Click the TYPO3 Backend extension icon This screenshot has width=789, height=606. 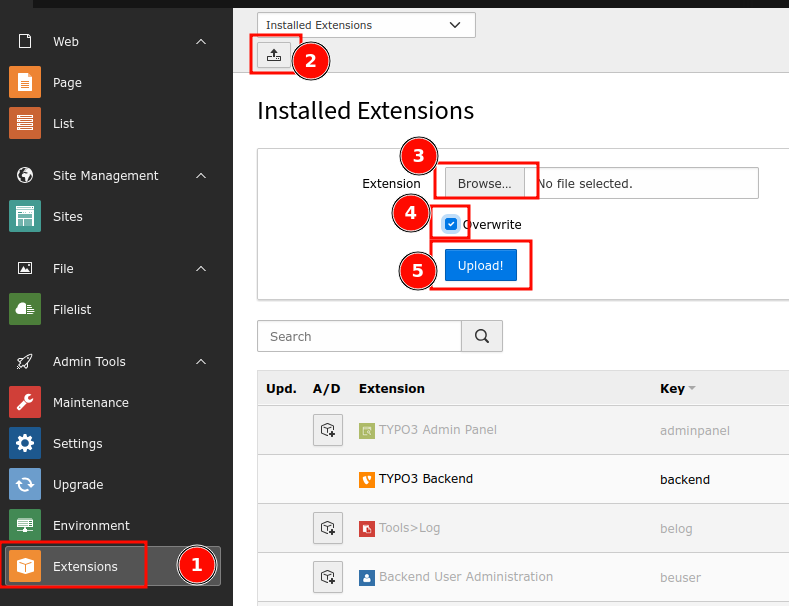click(366, 480)
